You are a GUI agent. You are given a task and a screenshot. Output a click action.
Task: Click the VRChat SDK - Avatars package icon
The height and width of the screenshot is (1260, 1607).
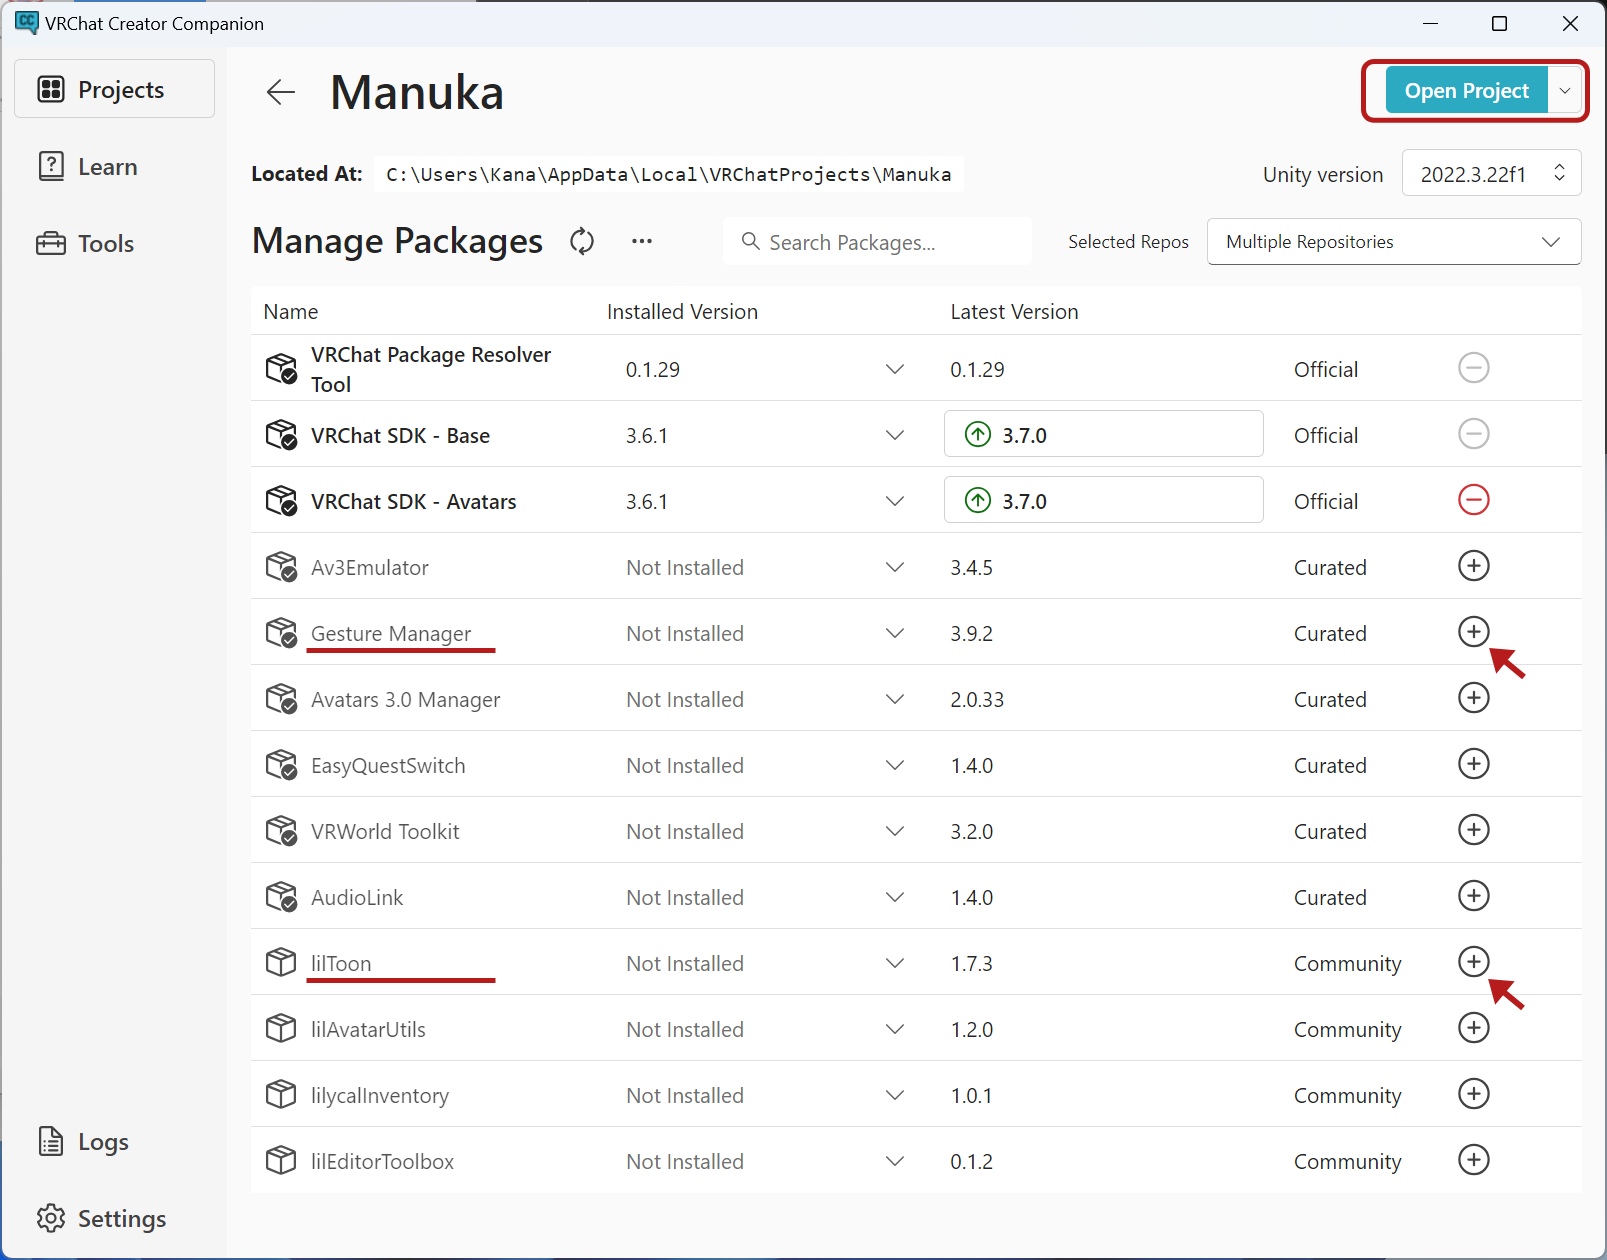281,501
